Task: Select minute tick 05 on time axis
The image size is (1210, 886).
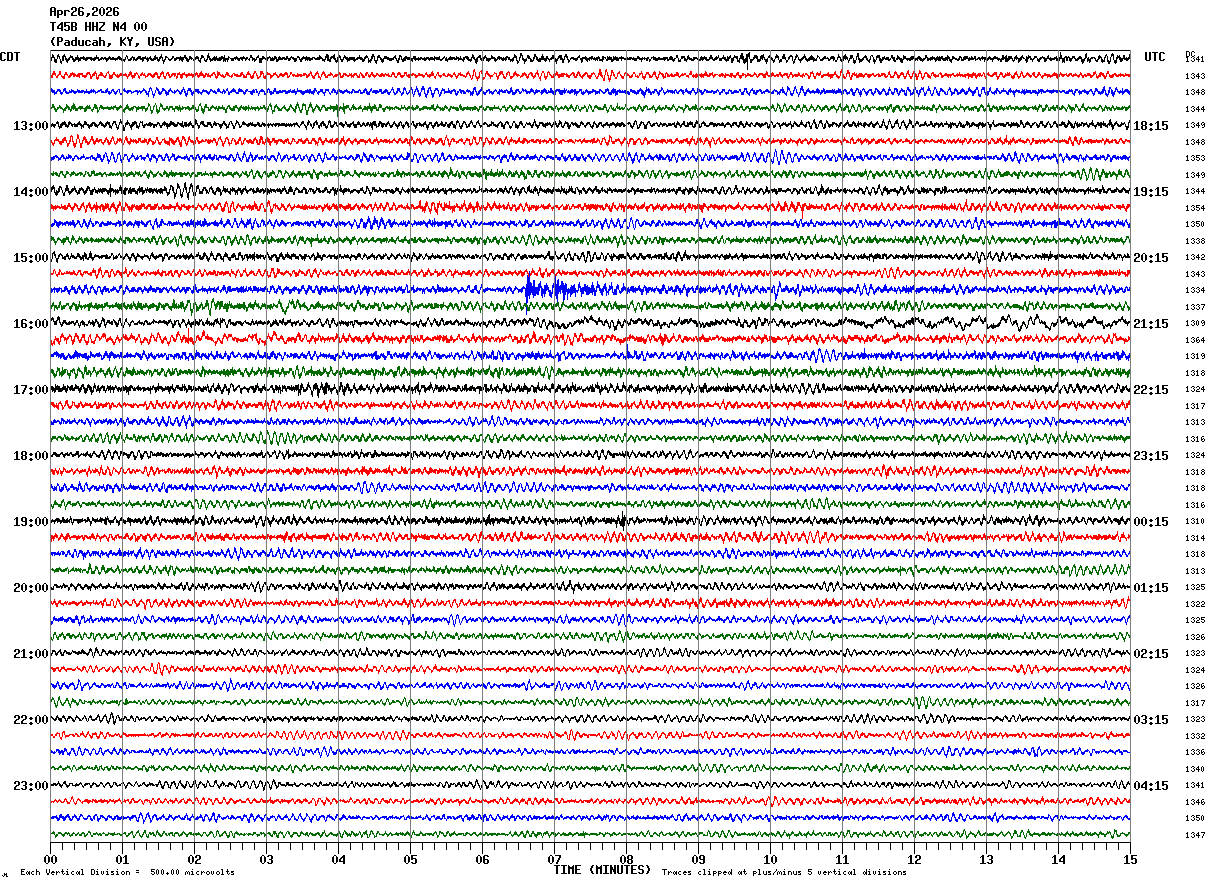Action: pos(410,859)
